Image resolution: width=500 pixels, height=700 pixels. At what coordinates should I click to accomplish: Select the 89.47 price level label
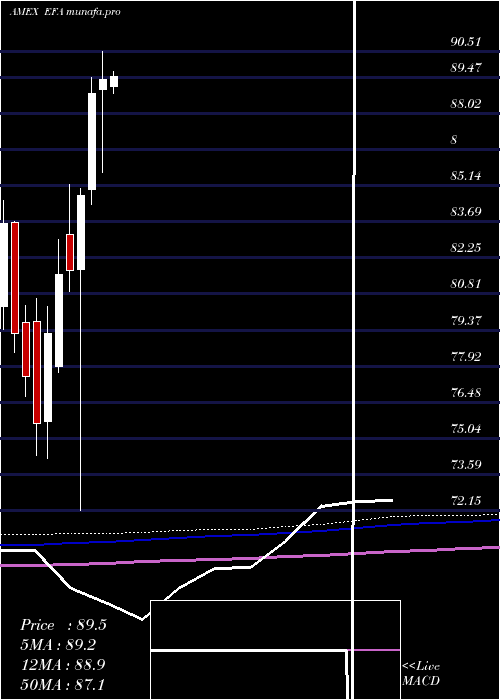point(466,68)
